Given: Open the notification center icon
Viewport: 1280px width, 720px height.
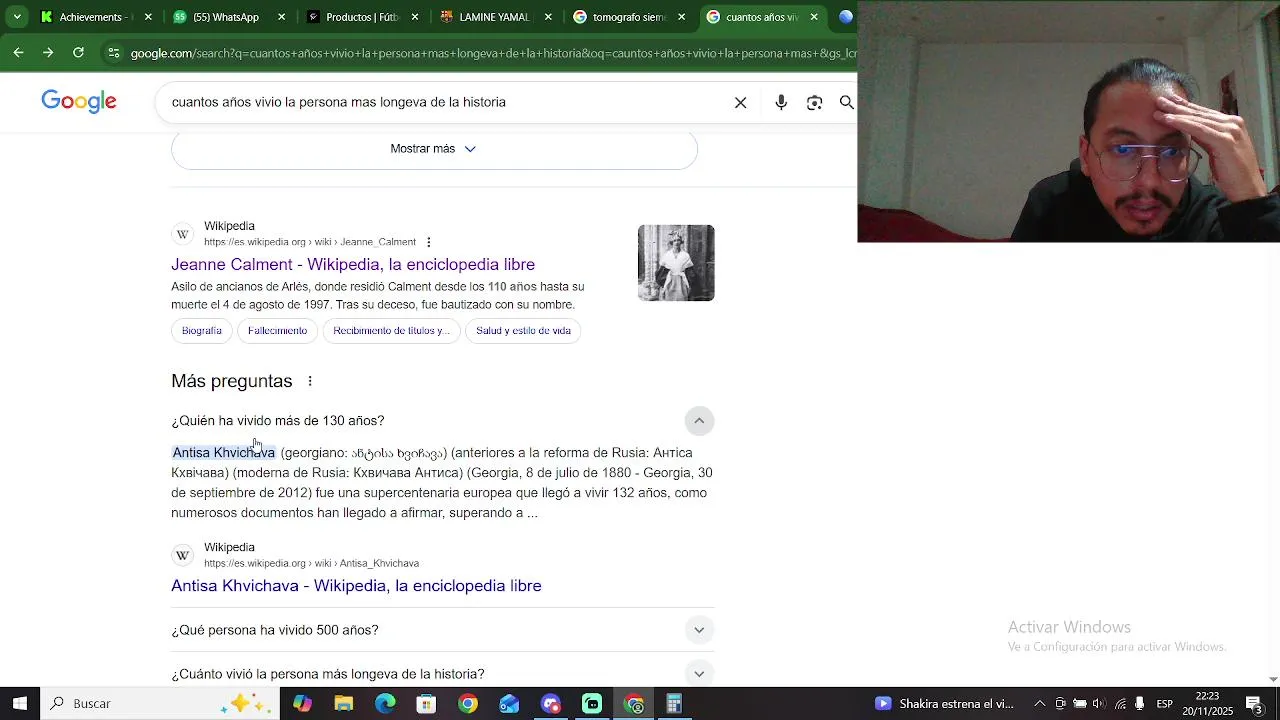Looking at the screenshot, I should 1253,704.
